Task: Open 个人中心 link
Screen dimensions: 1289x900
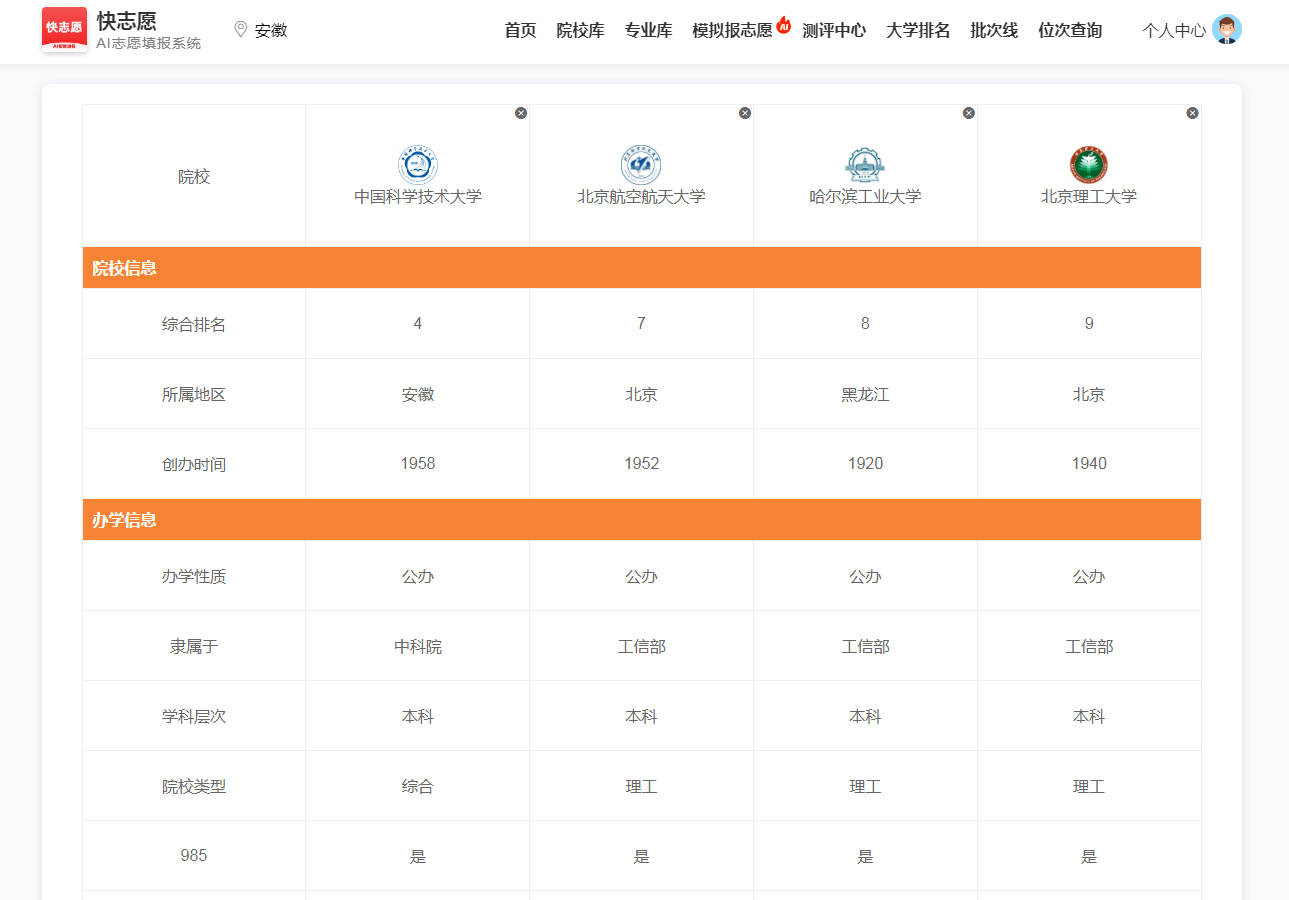Action: [x=1174, y=30]
